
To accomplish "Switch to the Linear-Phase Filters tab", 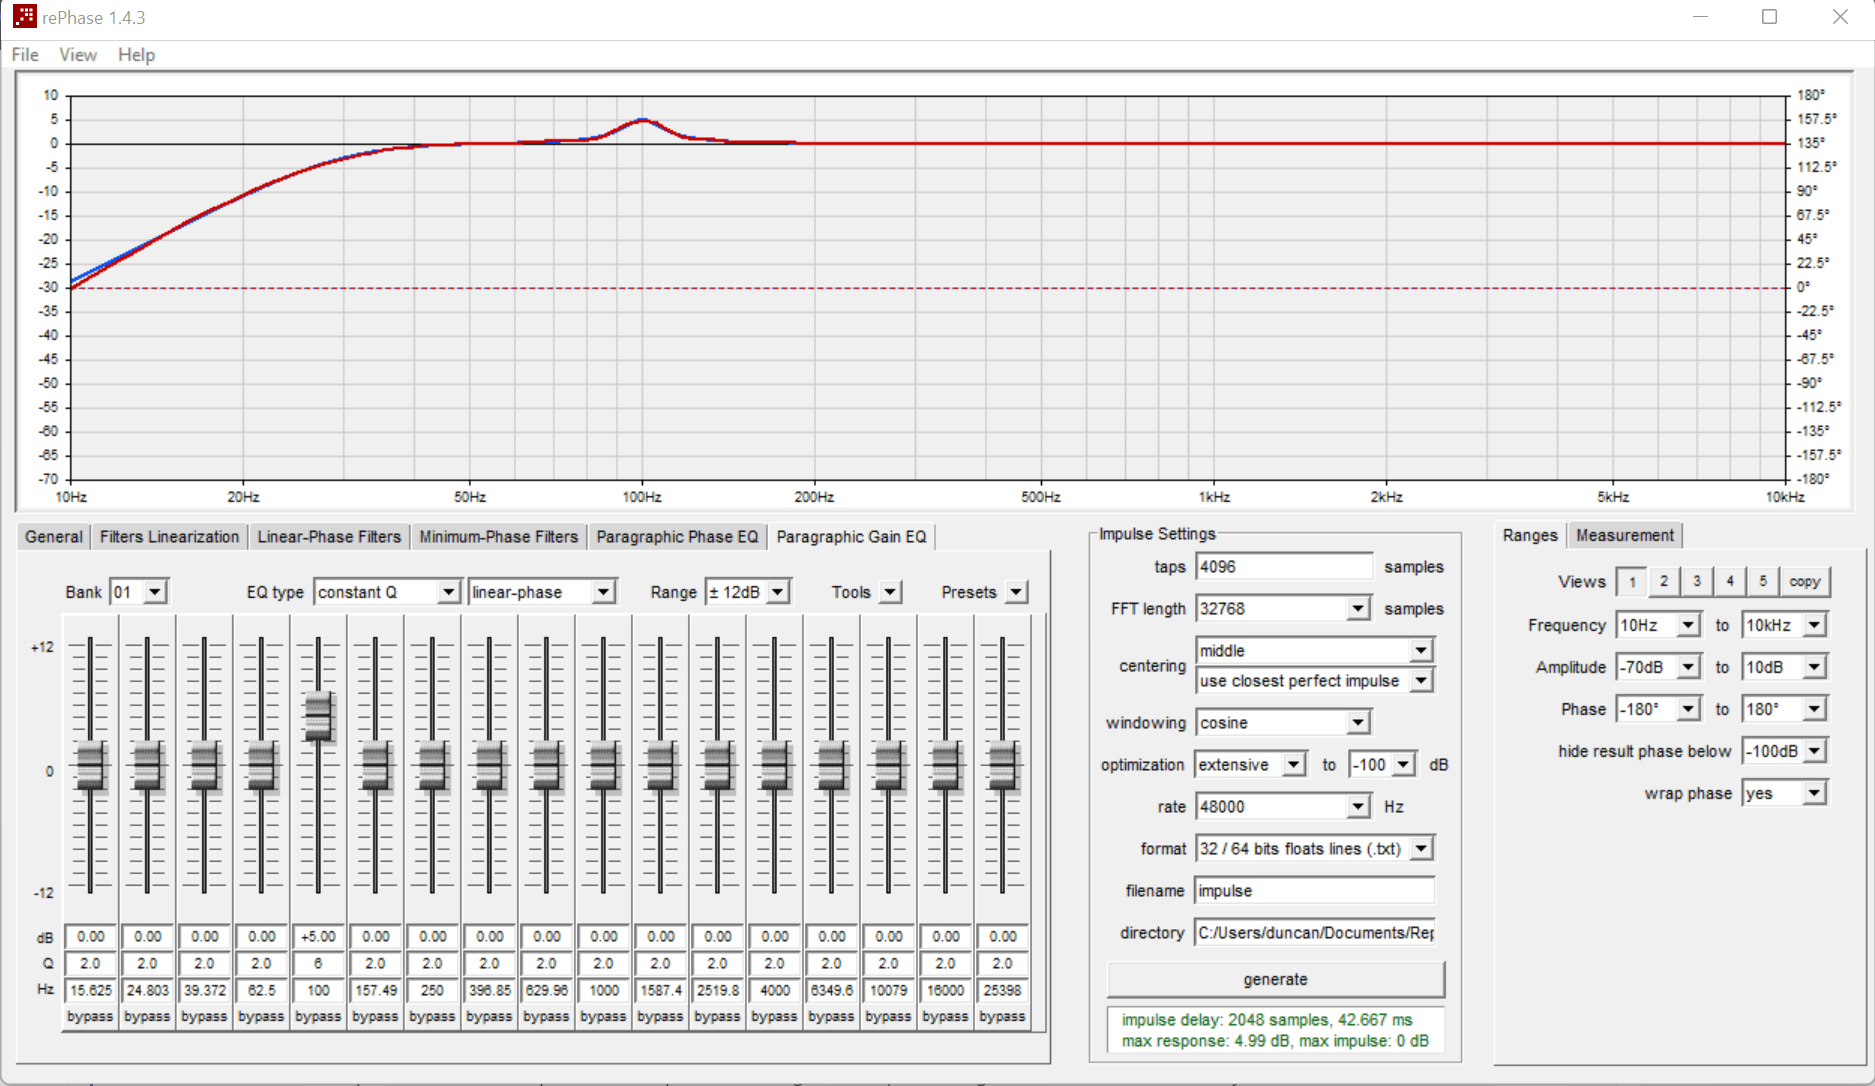I will 329,537.
